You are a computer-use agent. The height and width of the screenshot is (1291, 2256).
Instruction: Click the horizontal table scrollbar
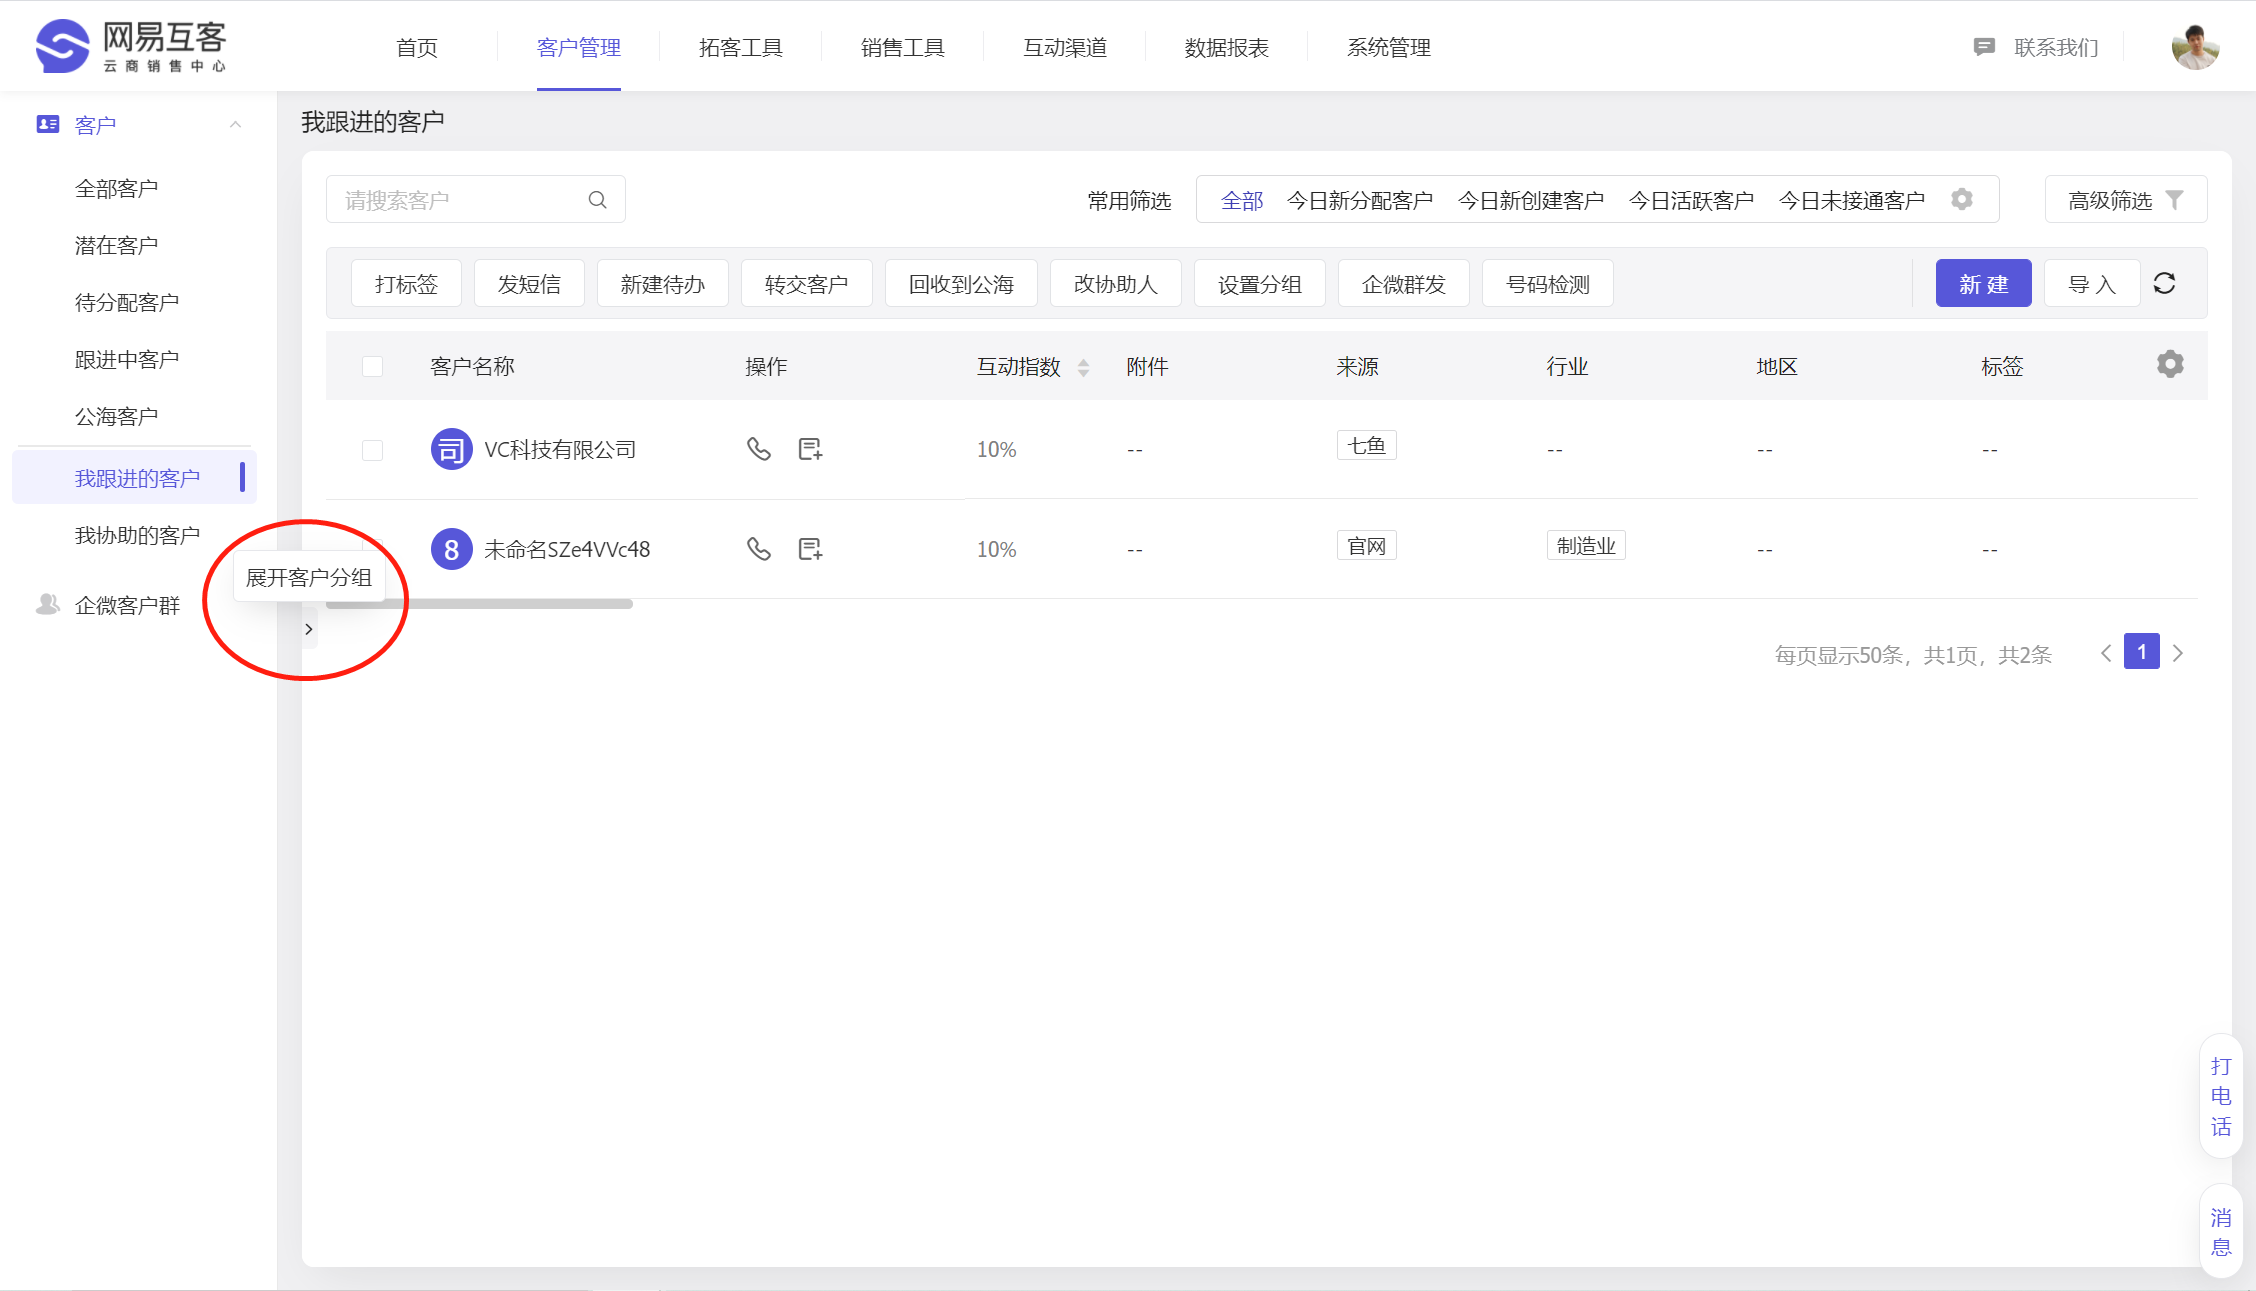click(480, 604)
